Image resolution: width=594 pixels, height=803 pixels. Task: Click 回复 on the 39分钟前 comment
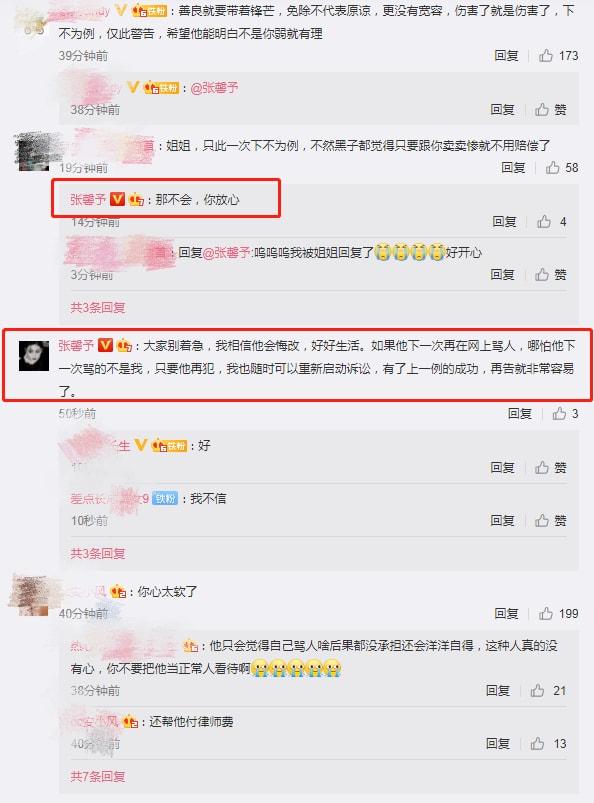point(506,55)
